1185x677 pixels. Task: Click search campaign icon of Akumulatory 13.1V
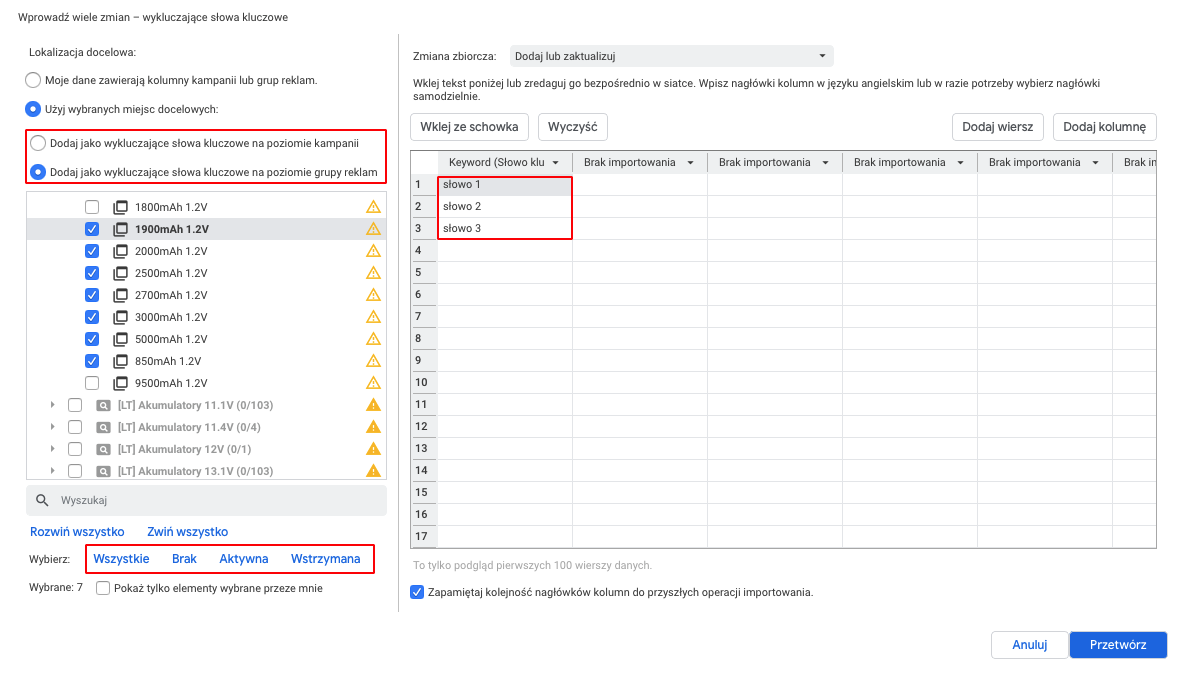[x=104, y=471]
